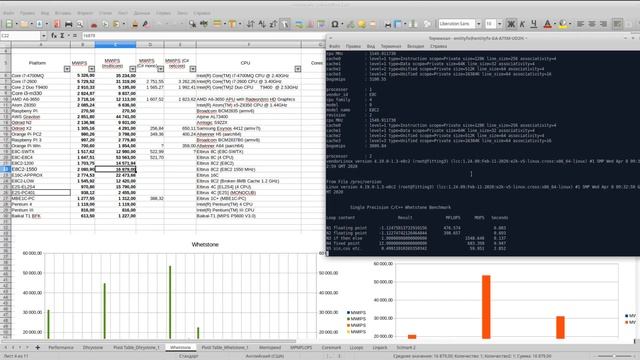The image size is (640, 360).
Task: Toggle Center Horizontally alignment button
Action: (591, 24)
